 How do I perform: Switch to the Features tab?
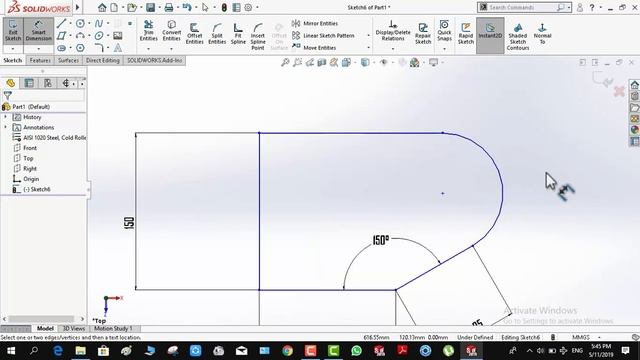click(40, 60)
